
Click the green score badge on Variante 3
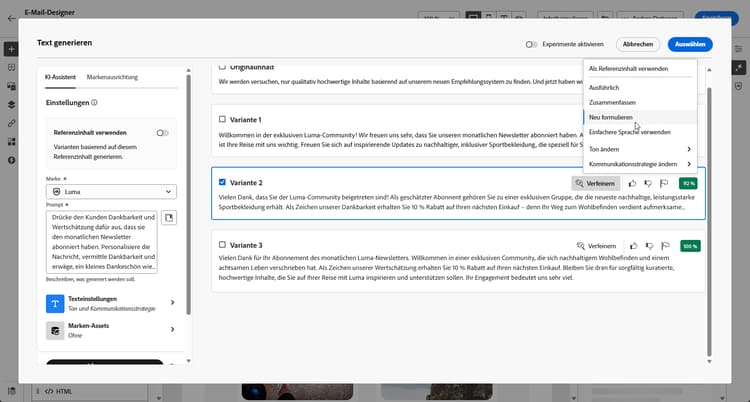pos(690,246)
